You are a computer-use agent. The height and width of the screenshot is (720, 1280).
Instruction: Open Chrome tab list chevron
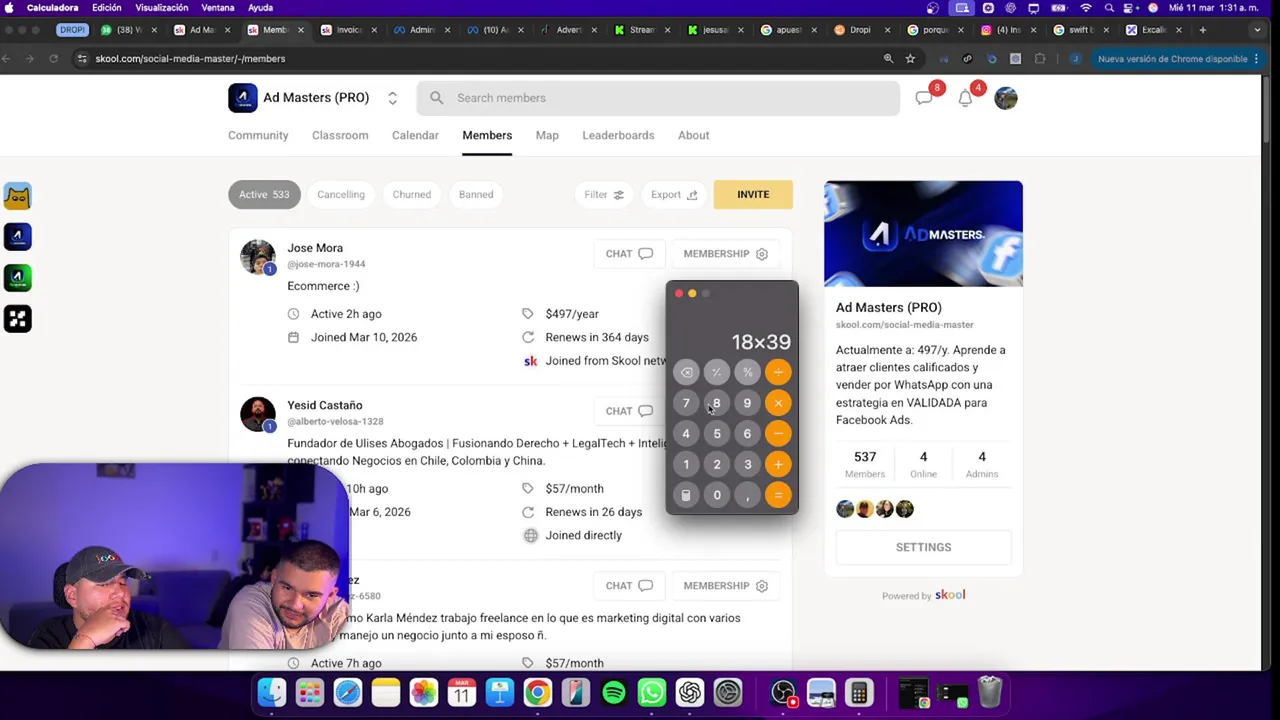click(1257, 30)
